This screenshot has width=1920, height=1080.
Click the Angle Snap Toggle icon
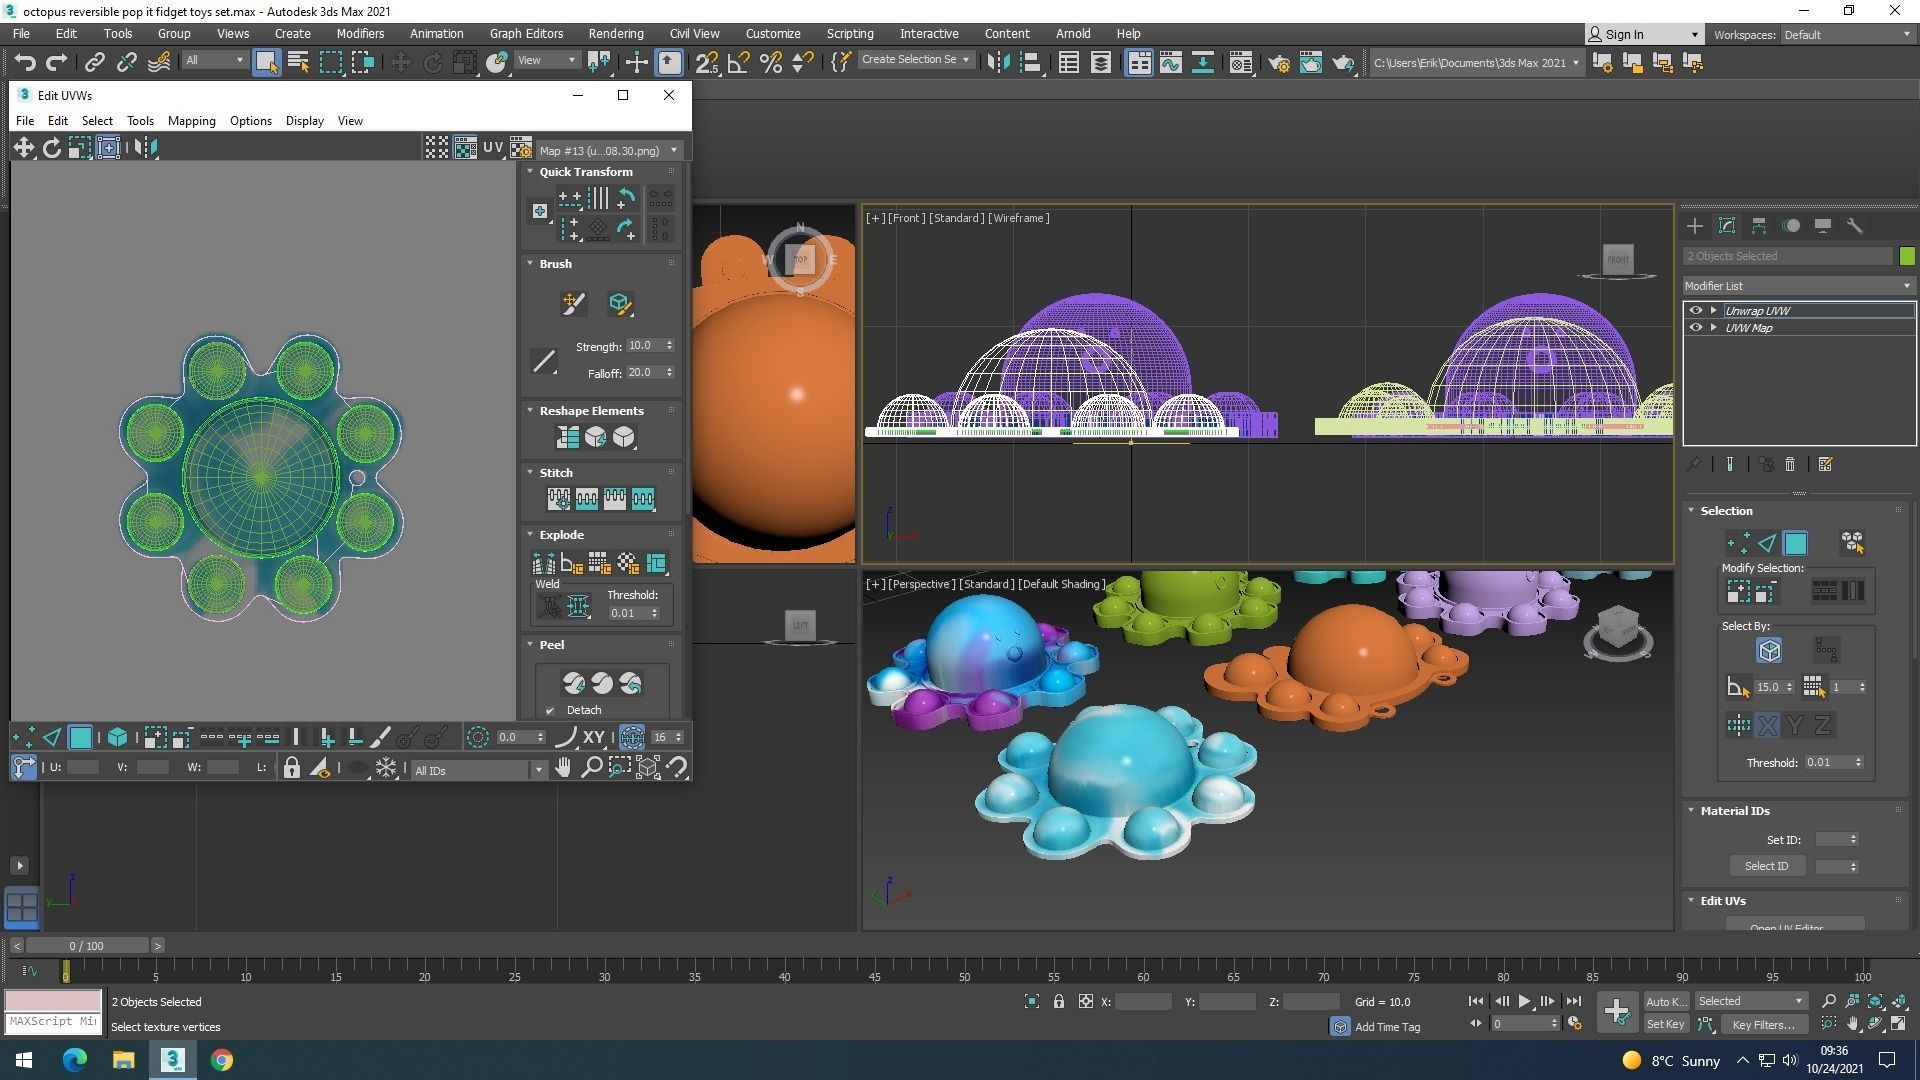(x=738, y=63)
